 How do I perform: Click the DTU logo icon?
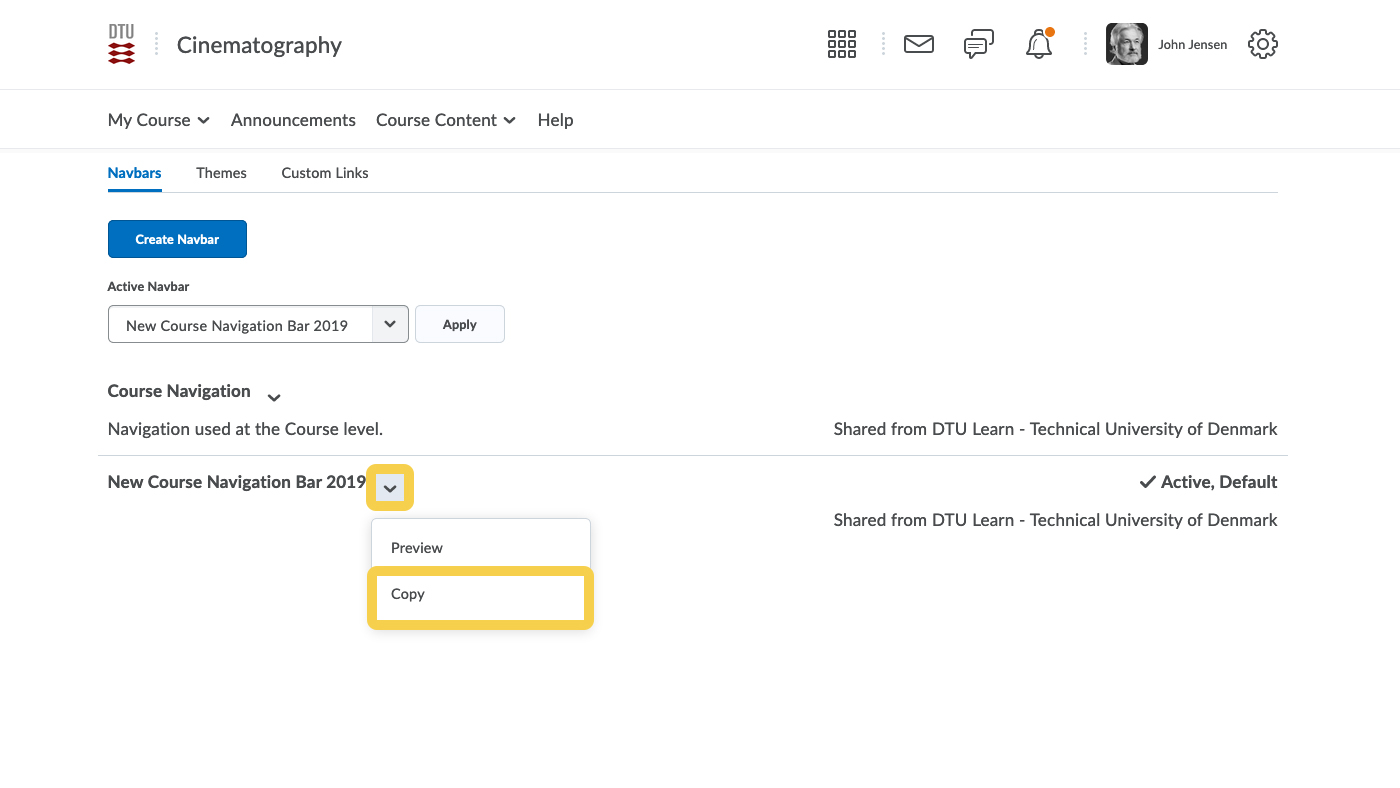(121, 45)
